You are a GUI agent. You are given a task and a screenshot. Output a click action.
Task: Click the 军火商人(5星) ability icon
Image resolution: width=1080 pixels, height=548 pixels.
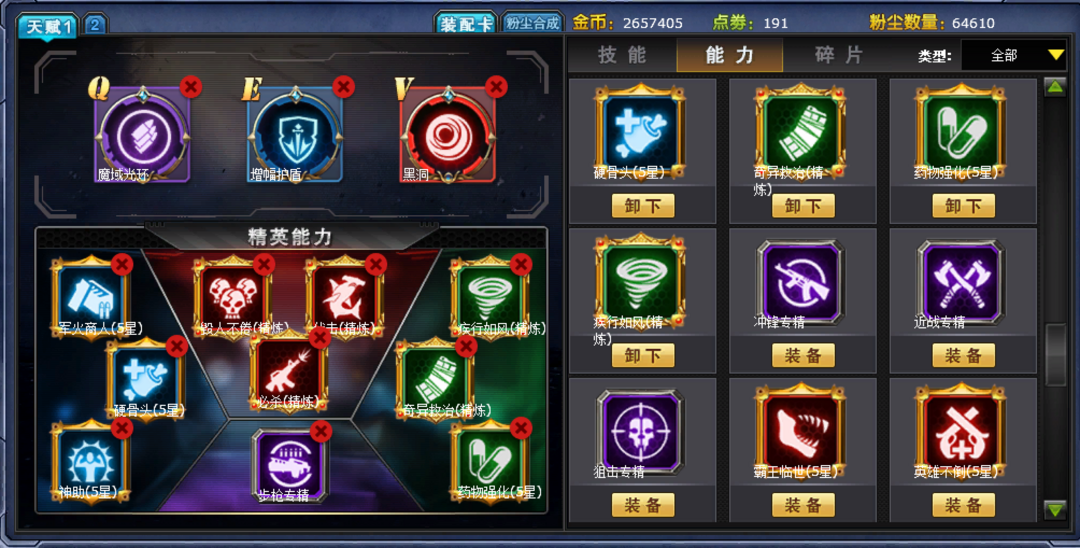tap(91, 296)
